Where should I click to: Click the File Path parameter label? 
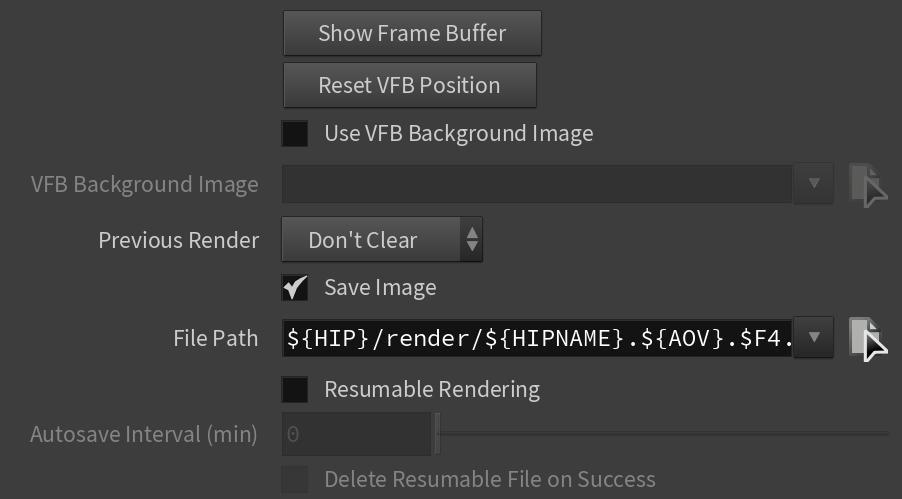(216, 338)
